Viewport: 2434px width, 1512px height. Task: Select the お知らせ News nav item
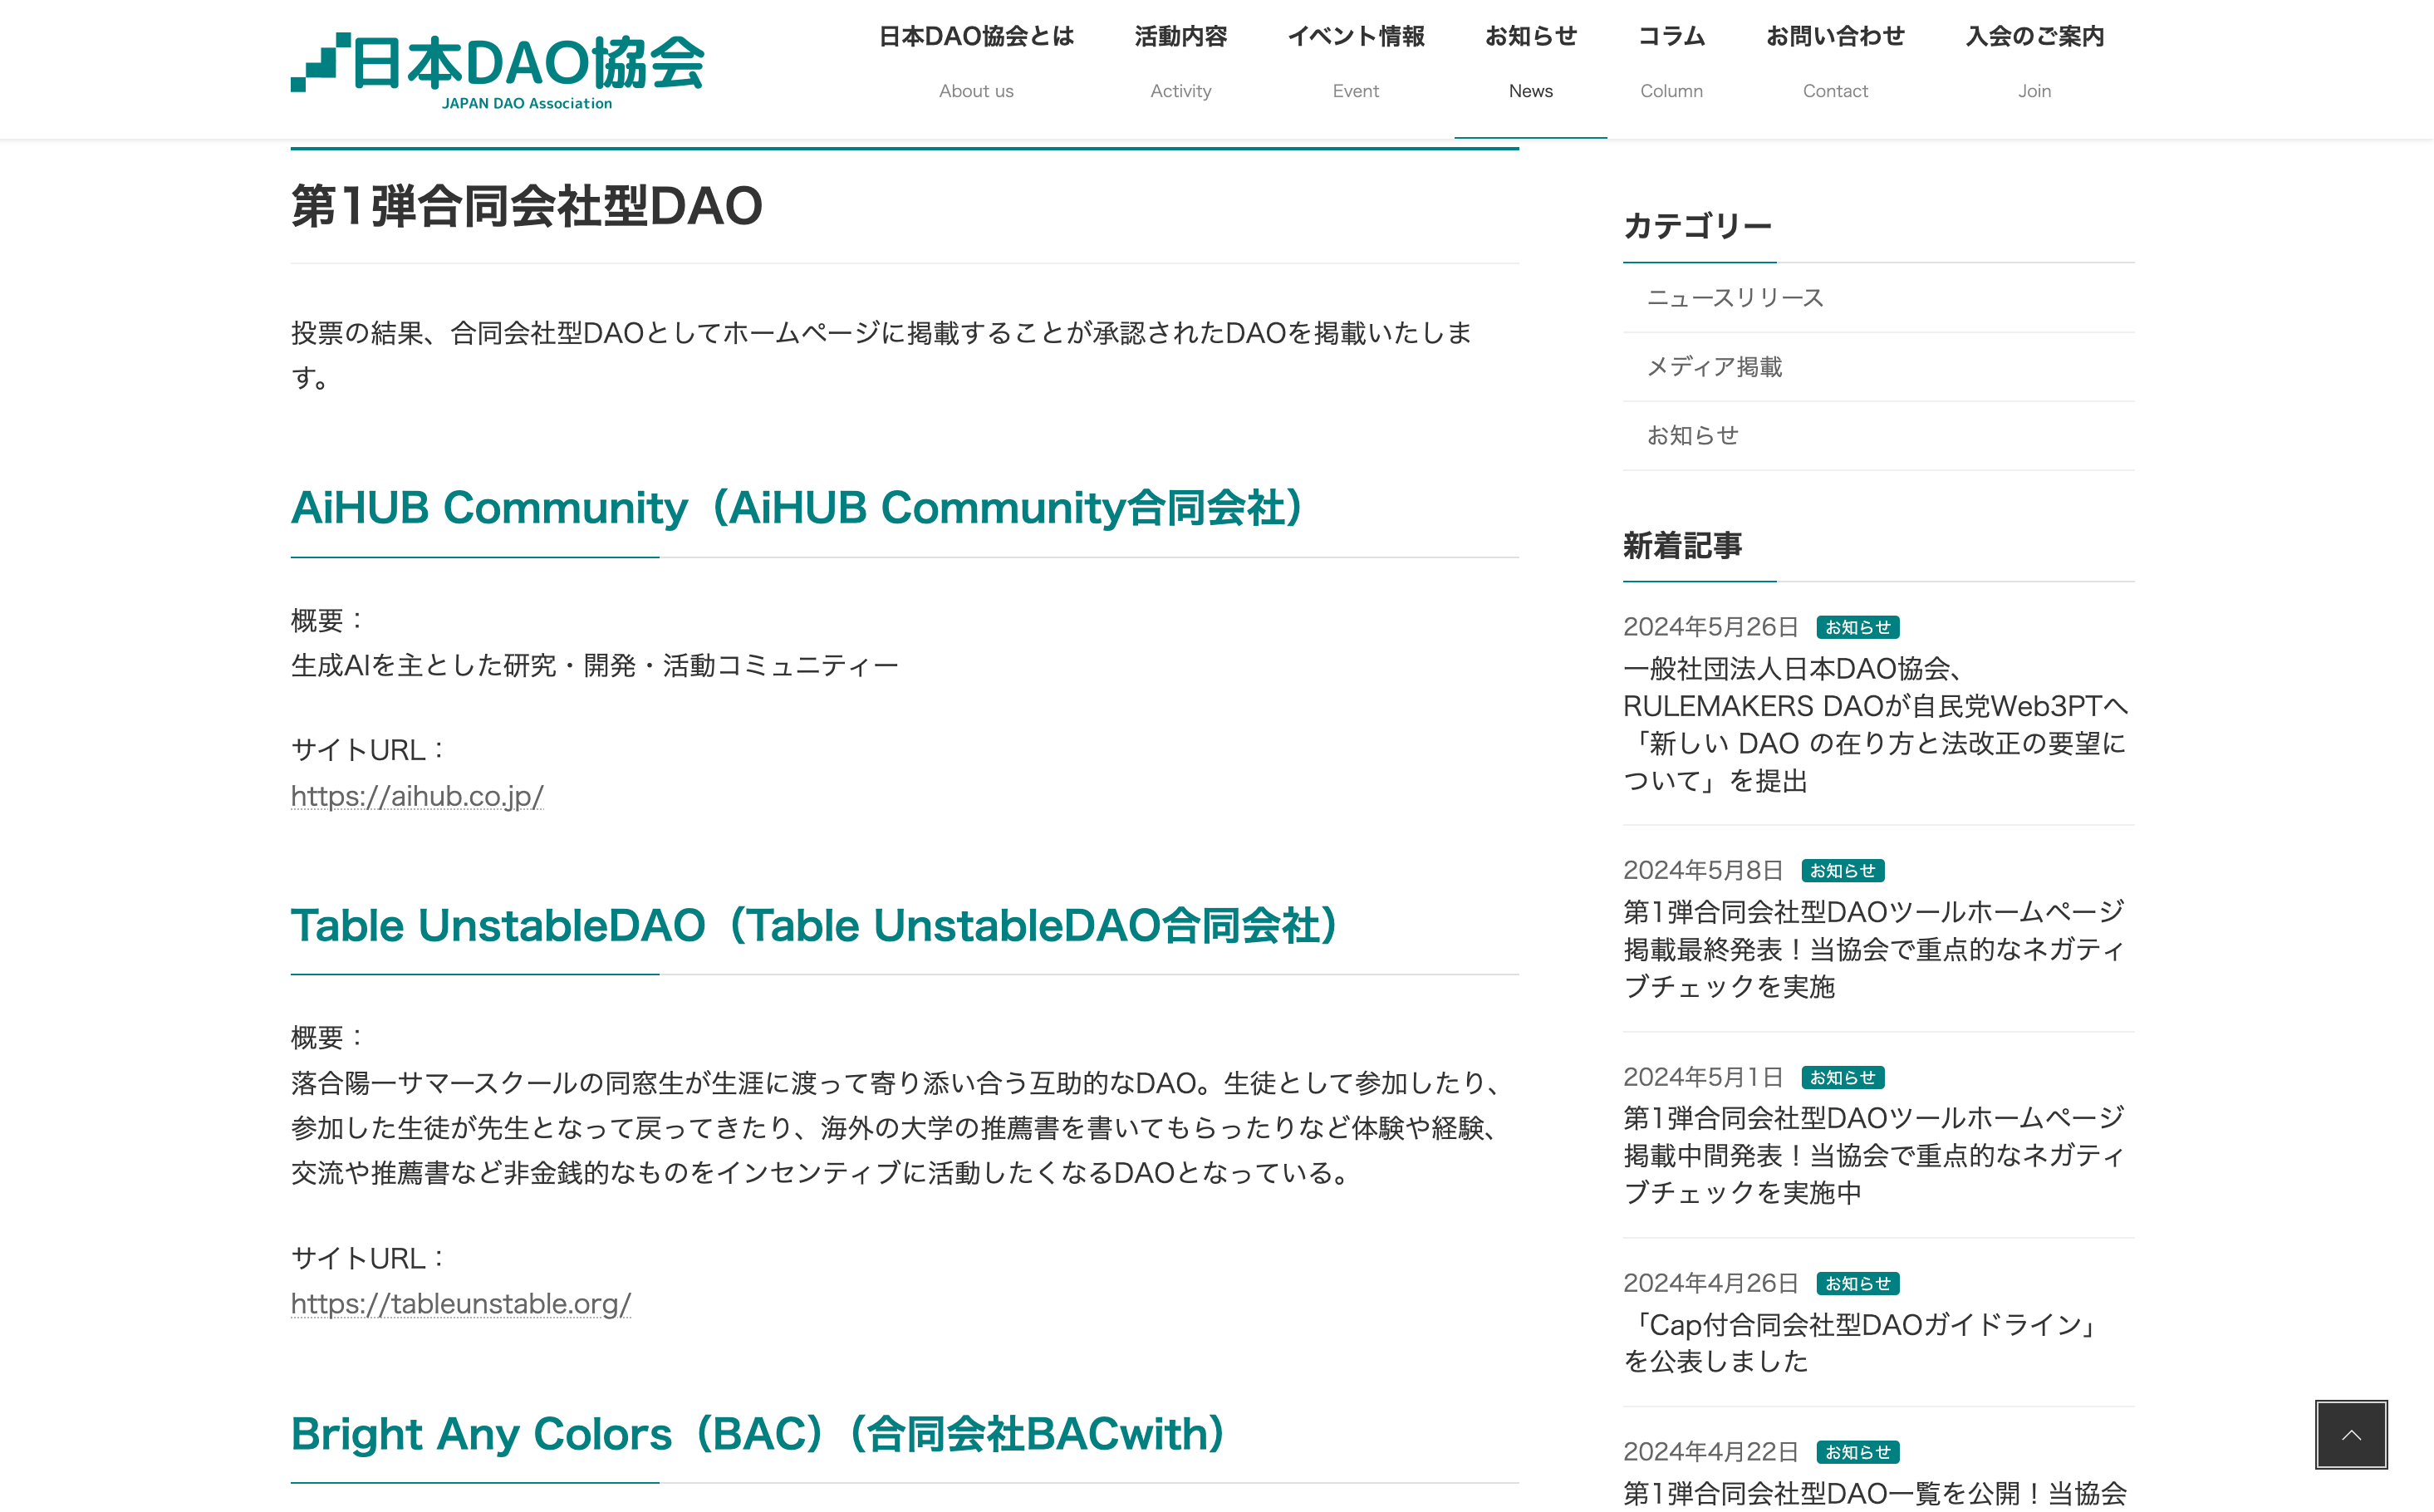1530,63
